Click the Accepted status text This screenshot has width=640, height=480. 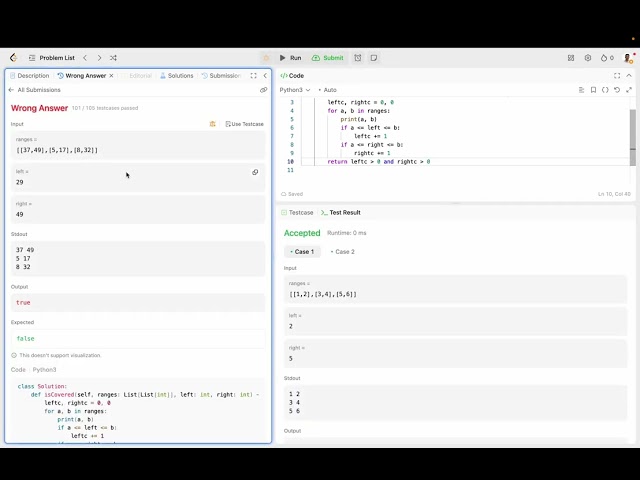[x=302, y=233]
